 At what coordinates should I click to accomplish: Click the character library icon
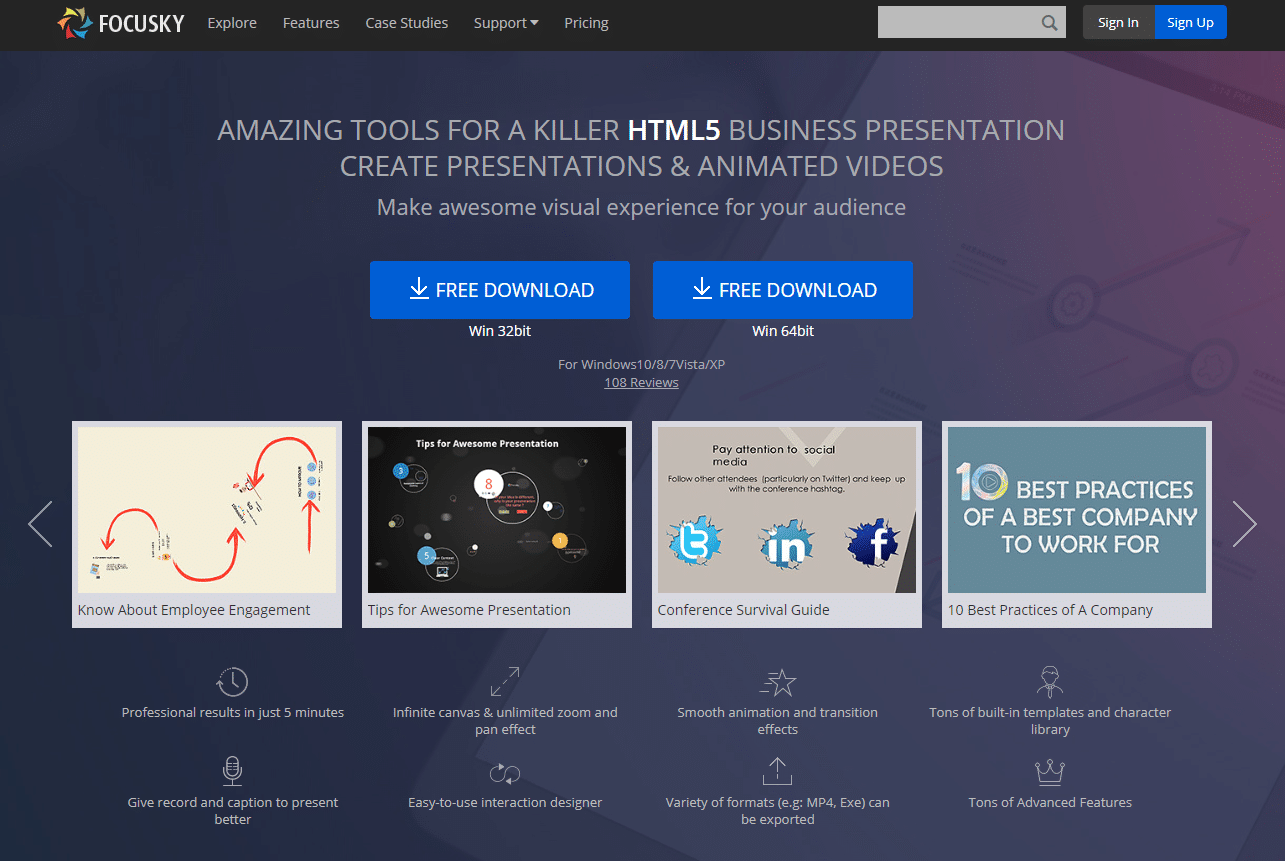tap(1050, 681)
